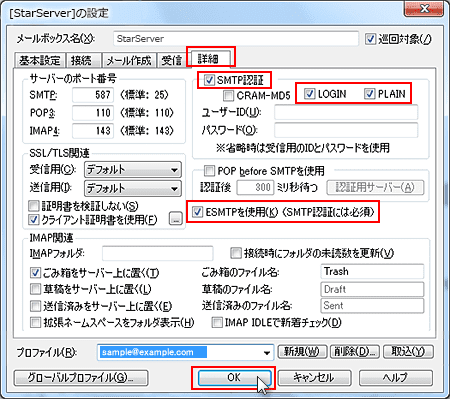The height and width of the screenshot is (399, 450).
Task: Toggle クライアント証明書を使用 checkbox
Action: coord(34,219)
